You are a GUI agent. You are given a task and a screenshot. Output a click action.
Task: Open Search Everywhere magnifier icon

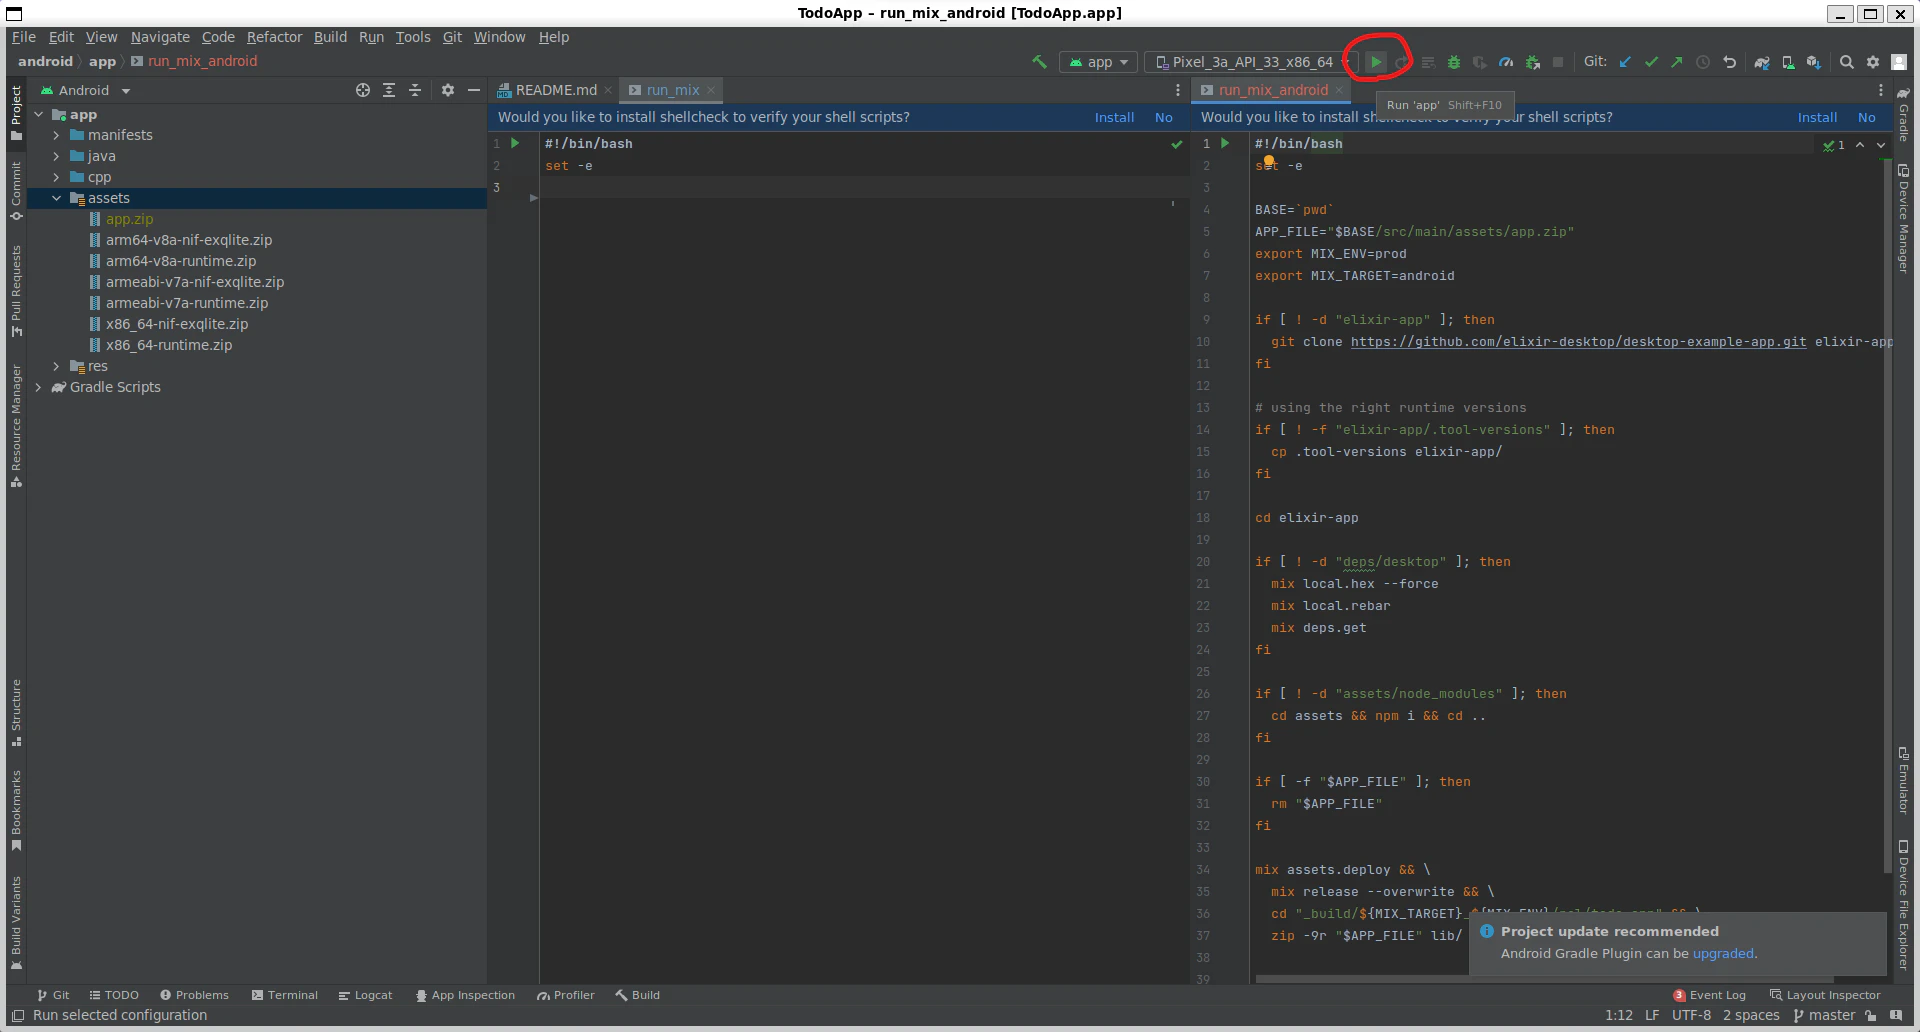point(1847,62)
